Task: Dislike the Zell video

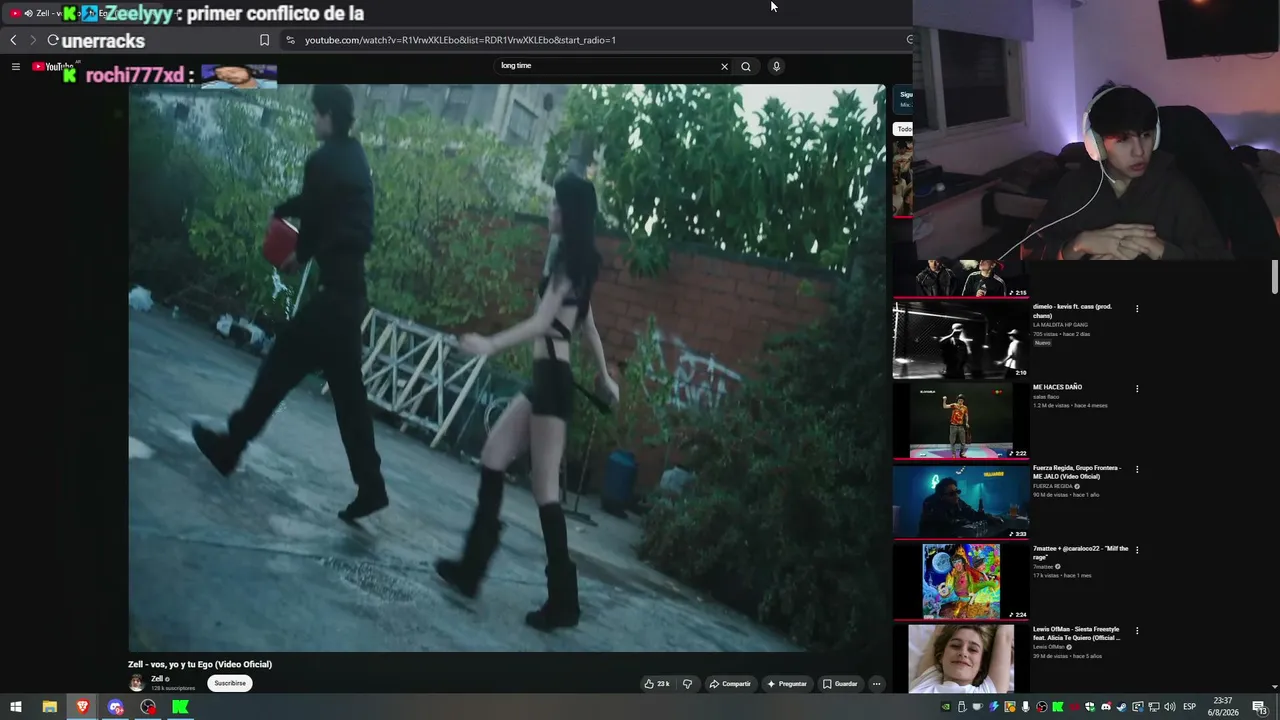Action: [x=687, y=684]
